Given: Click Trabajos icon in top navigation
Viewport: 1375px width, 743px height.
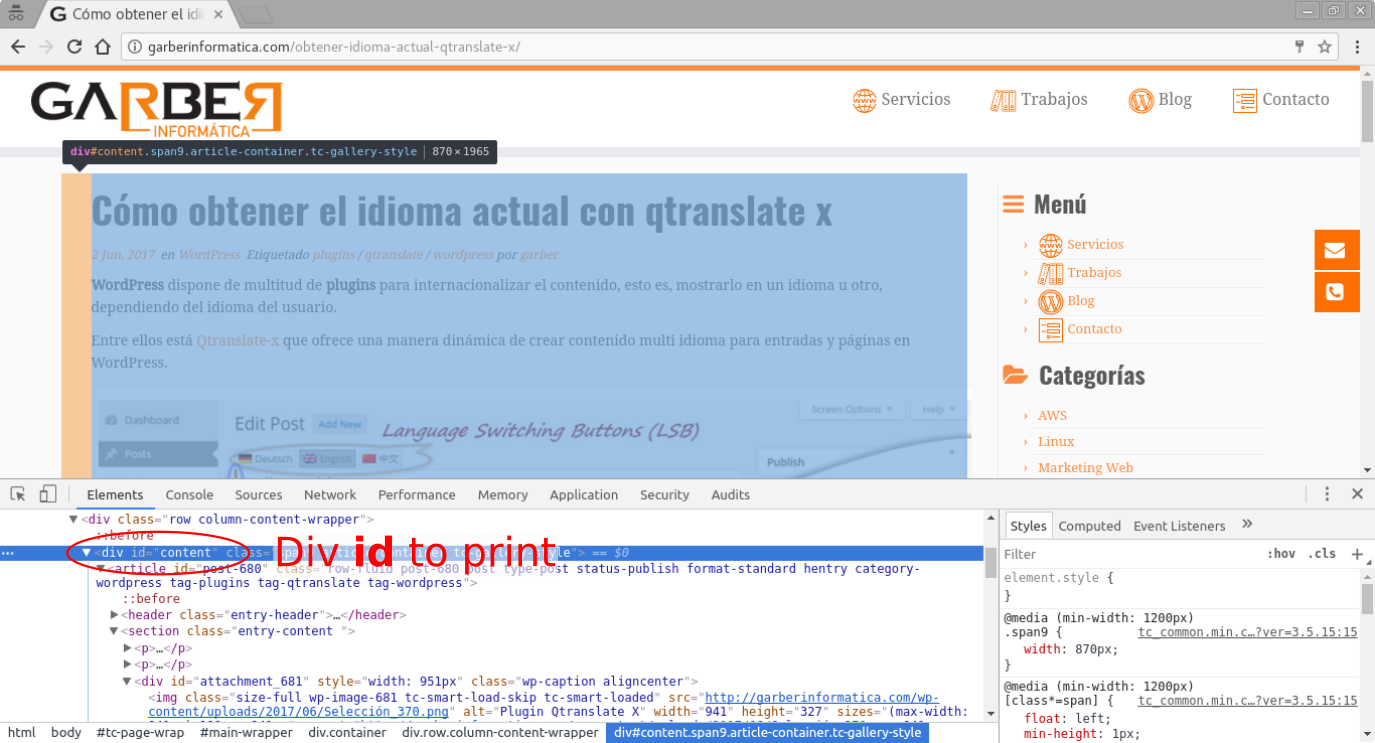Looking at the screenshot, I should click(x=1003, y=100).
